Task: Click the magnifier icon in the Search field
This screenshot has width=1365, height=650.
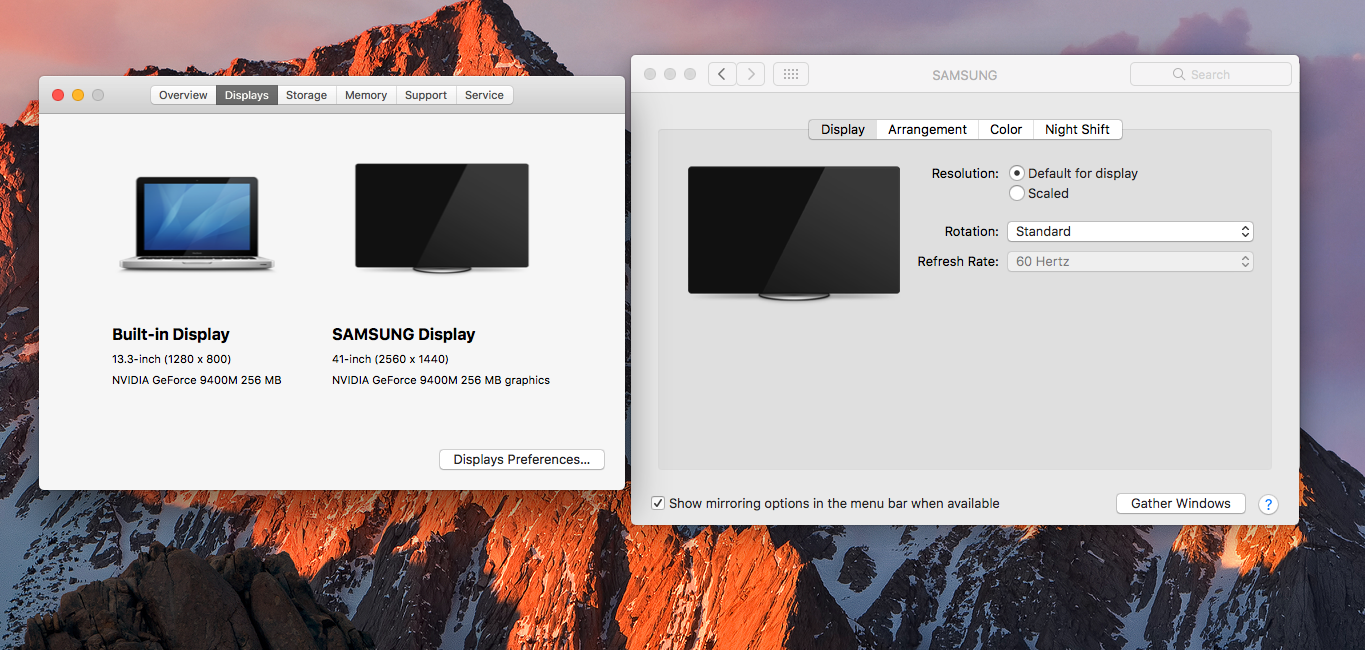Action: coord(1179,74)
